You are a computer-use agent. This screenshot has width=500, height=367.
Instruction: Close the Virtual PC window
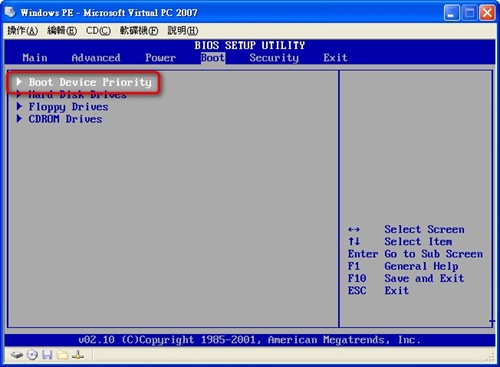(x=487, y=13)
